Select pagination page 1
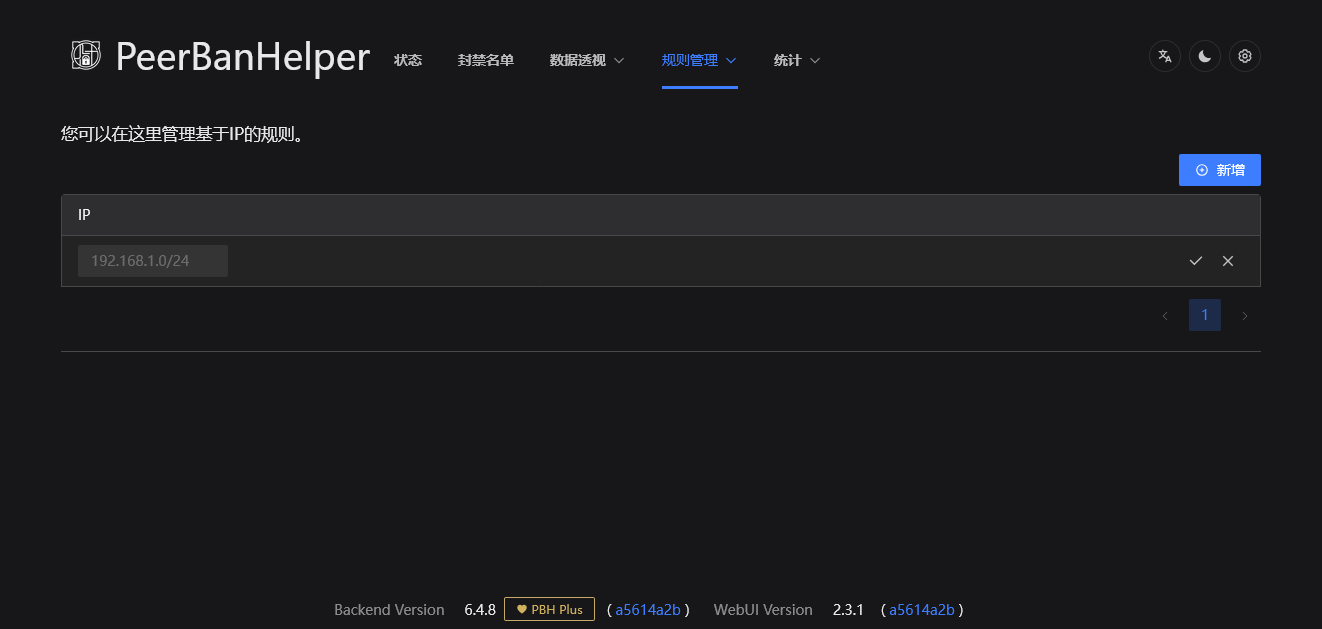This screenshot has width=1322, height=629. coord(1205,316)
